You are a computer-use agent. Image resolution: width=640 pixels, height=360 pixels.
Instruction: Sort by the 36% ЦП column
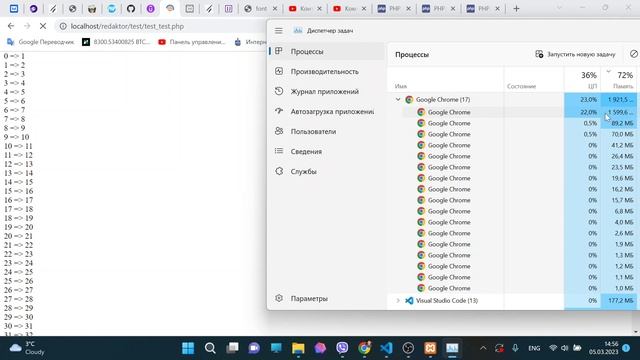tap(582, 79)
